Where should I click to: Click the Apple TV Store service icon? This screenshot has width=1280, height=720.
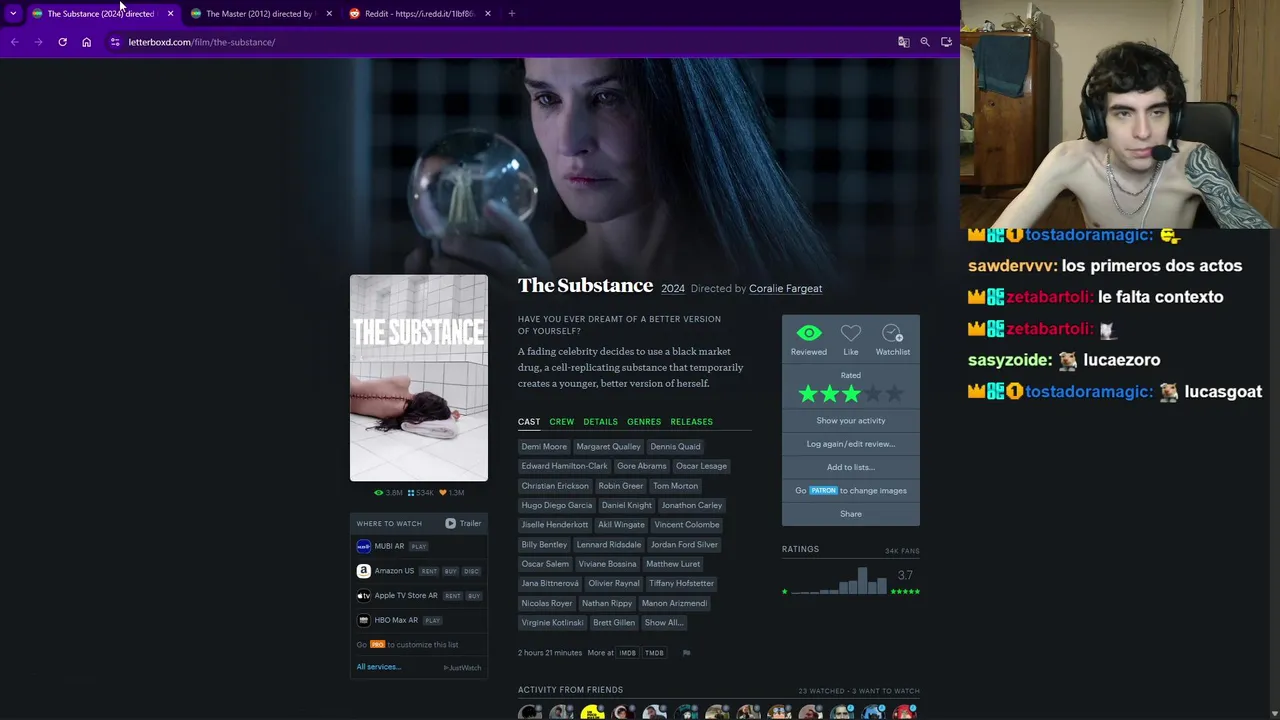click(x=363, y=596)
